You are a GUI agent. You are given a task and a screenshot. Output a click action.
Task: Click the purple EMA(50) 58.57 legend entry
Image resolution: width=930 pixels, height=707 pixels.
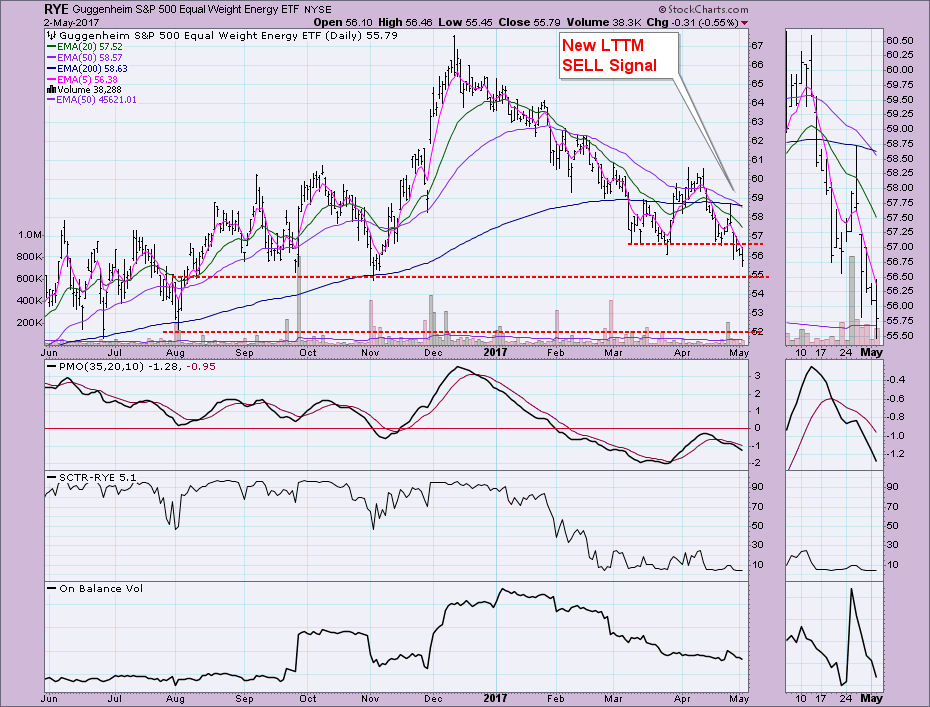tap(90, 57)
